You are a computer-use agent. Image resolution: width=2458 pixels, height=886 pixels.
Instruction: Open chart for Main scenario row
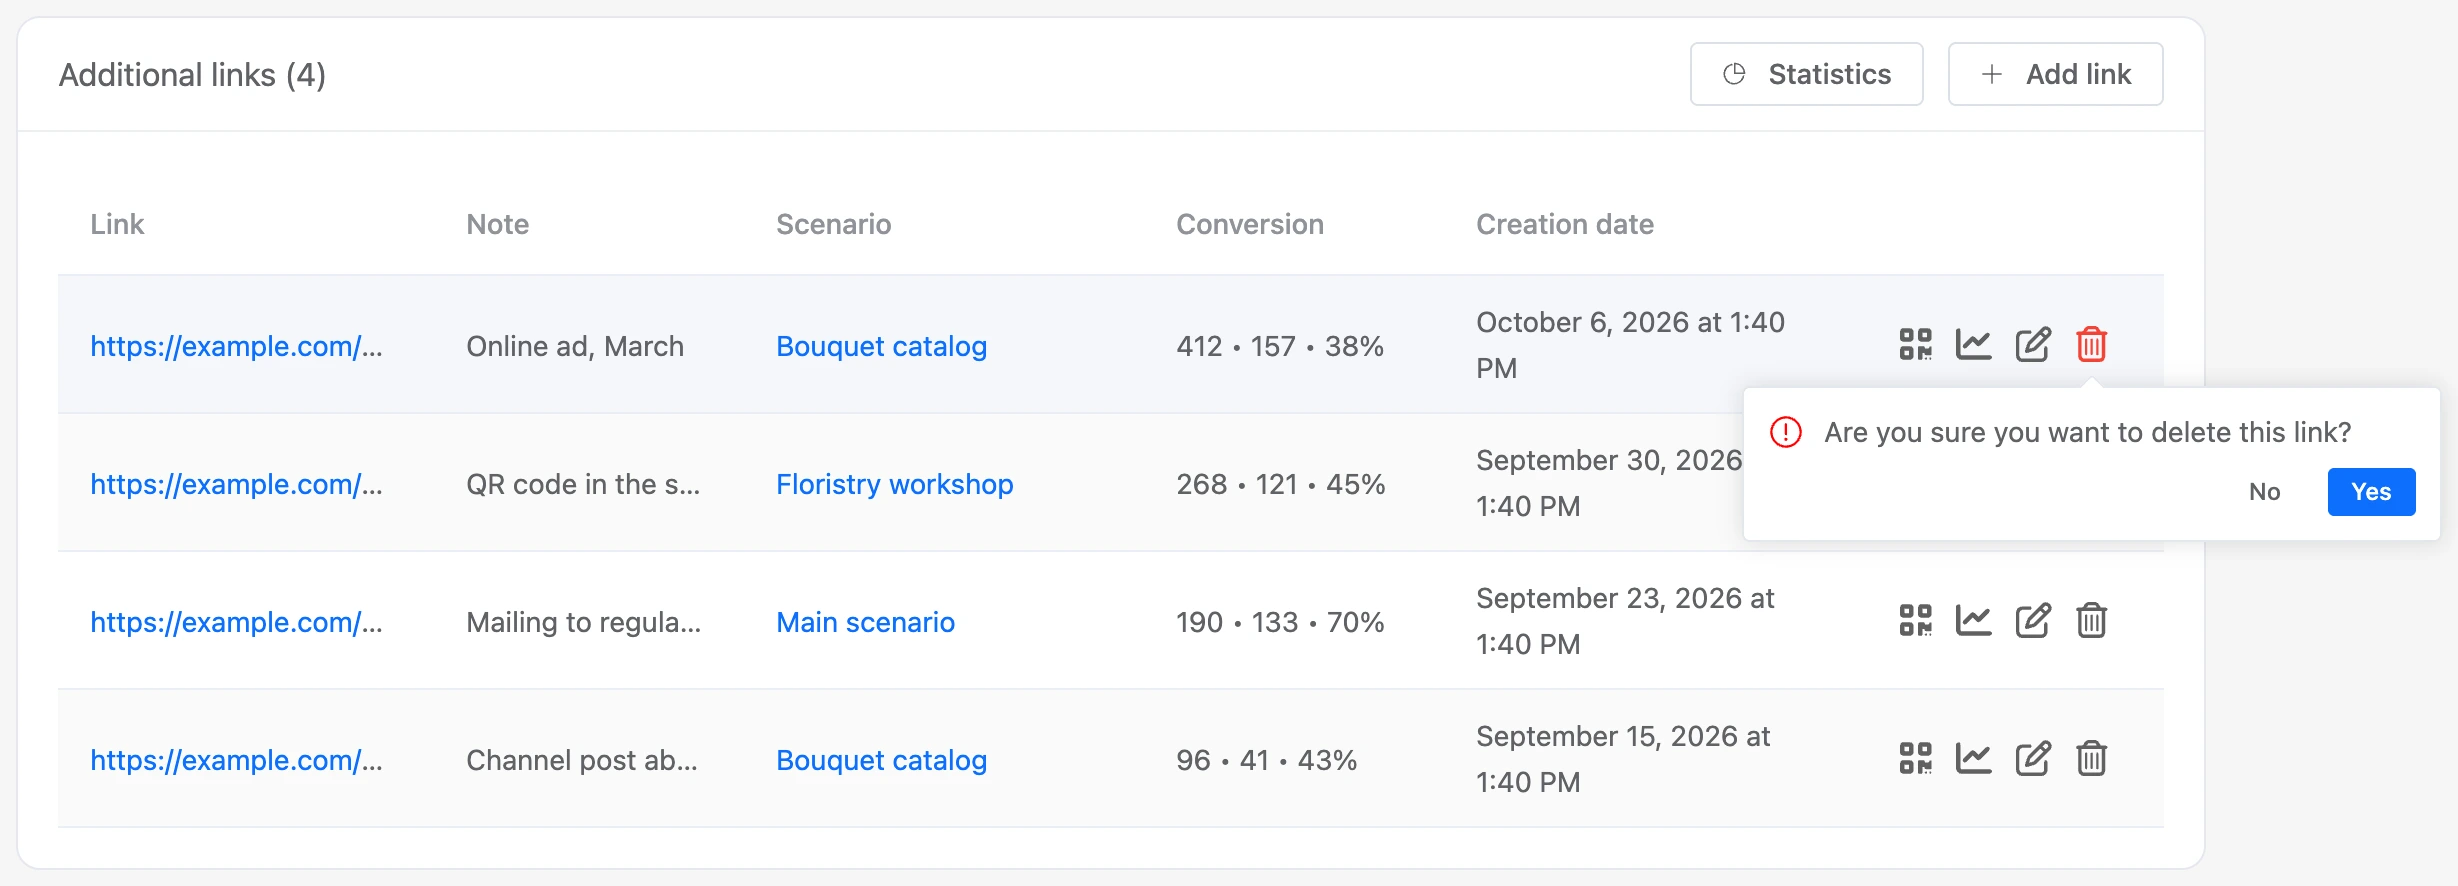1973,621
